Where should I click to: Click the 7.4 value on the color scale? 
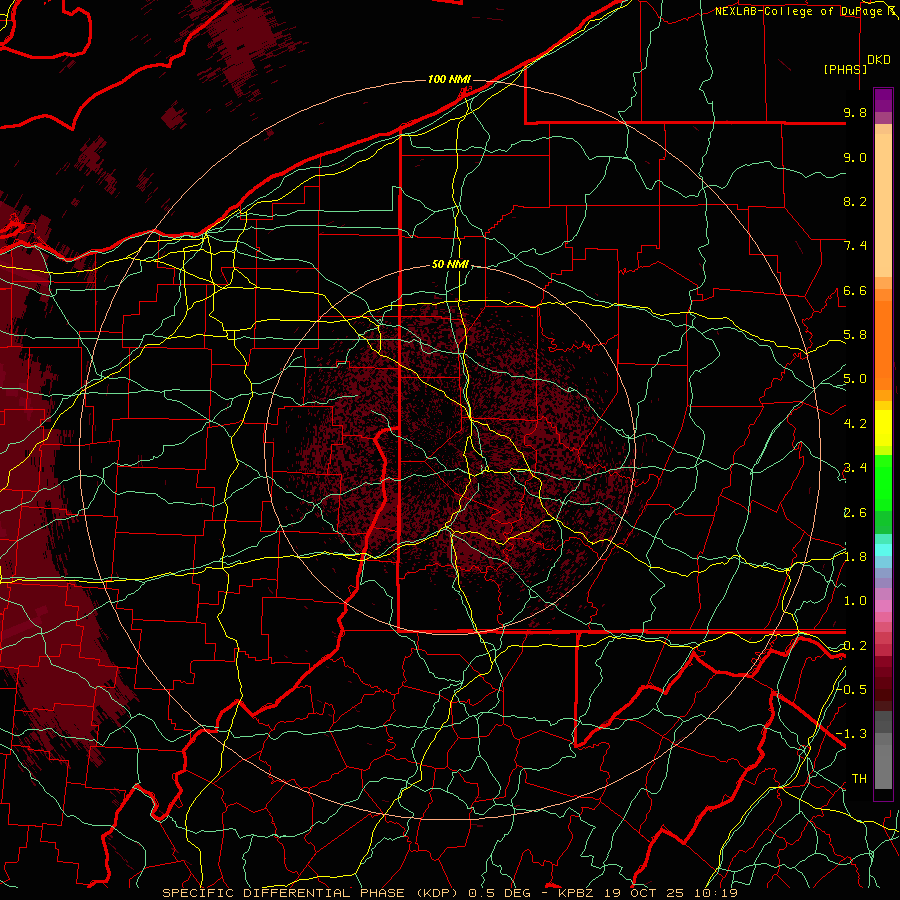point(855,246)
